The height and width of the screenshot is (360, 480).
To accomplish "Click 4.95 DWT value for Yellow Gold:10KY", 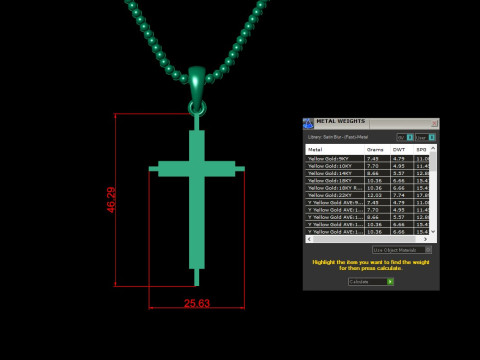I will [398, 166].
